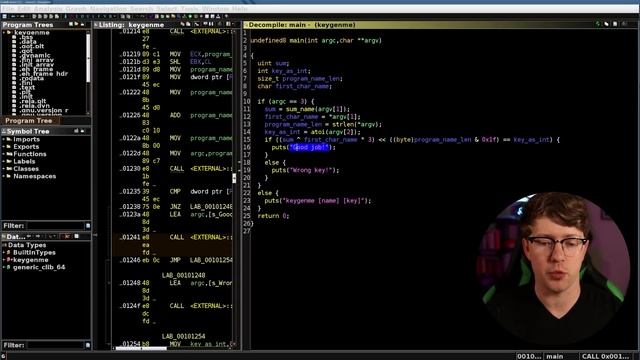This screenshot has width=640, height=360.
Task: Click the copy icon in Decompile header
Action: 607,24
